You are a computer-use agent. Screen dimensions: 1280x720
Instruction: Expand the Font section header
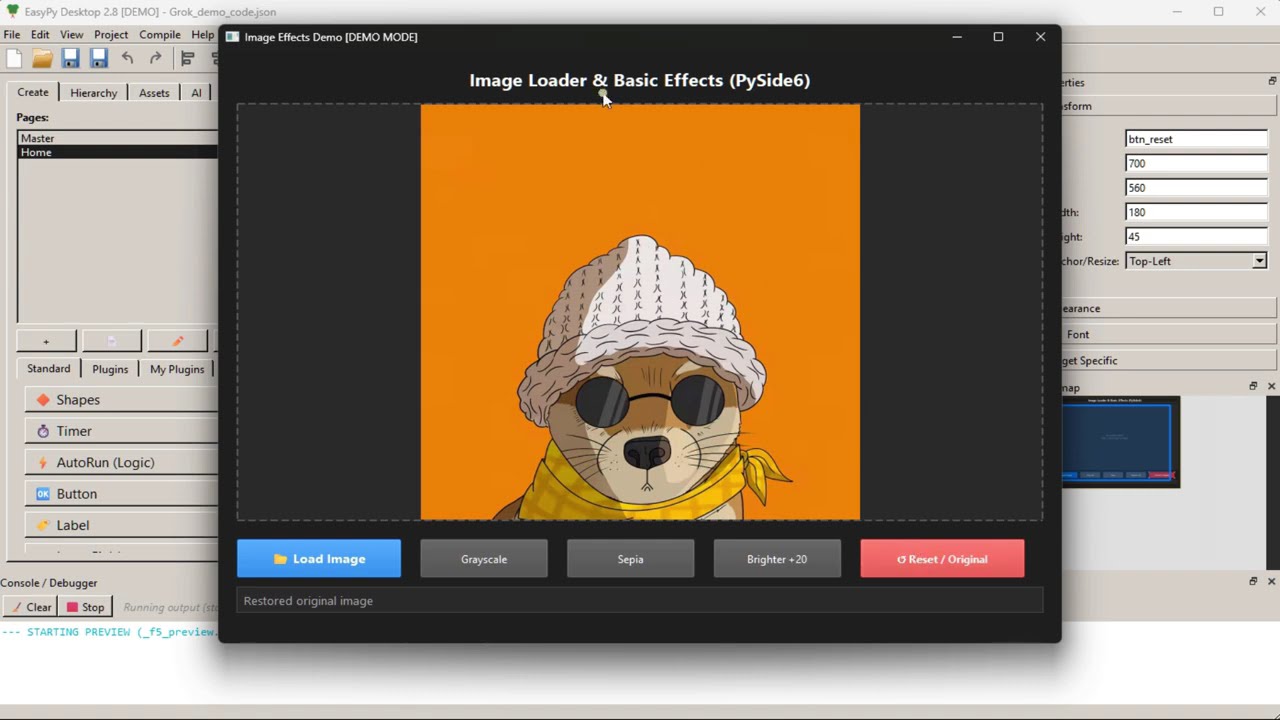coord(1169,334)
